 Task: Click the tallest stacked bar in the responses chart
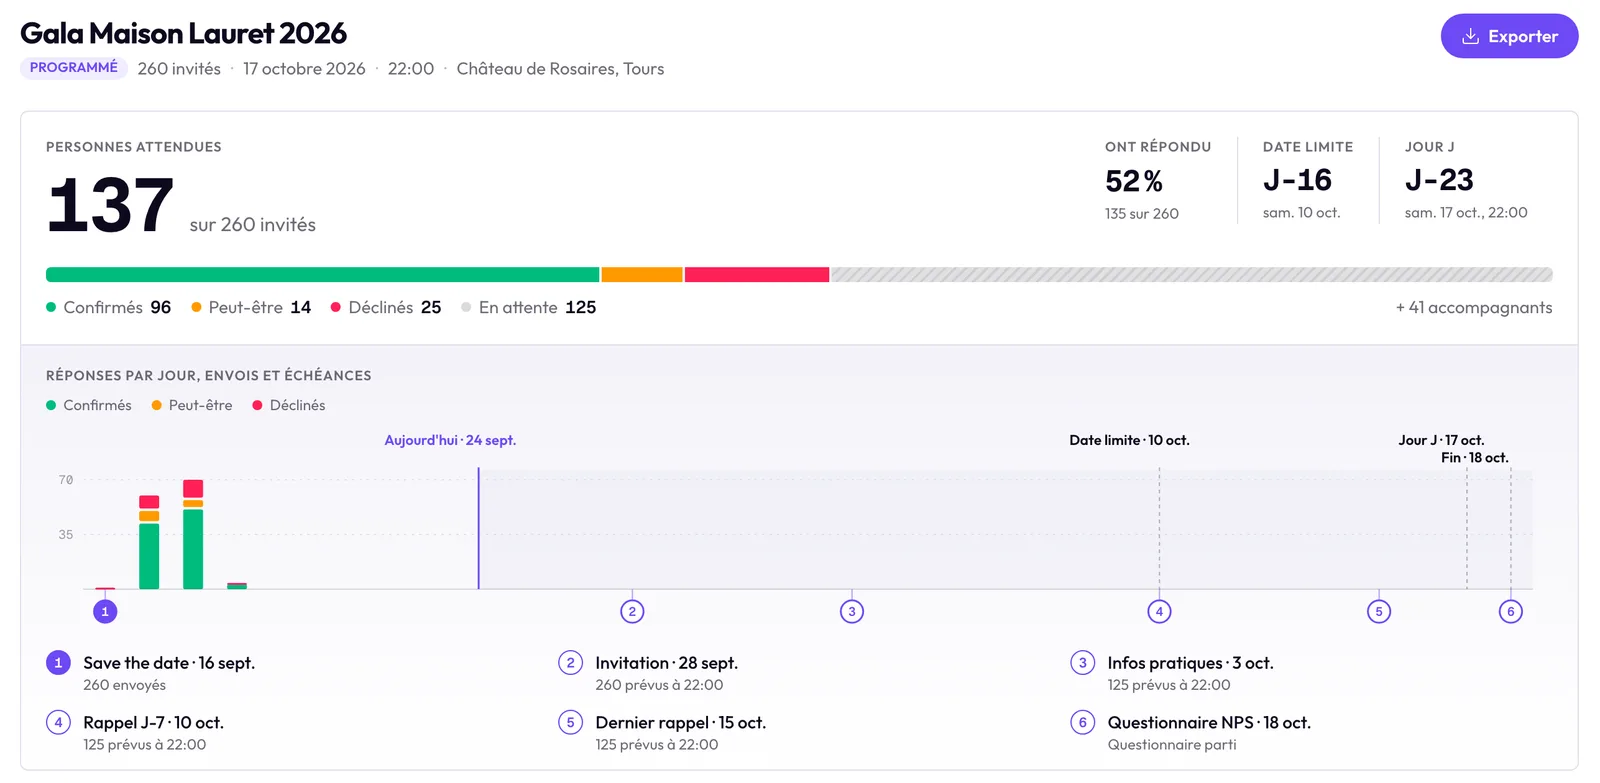193,534
